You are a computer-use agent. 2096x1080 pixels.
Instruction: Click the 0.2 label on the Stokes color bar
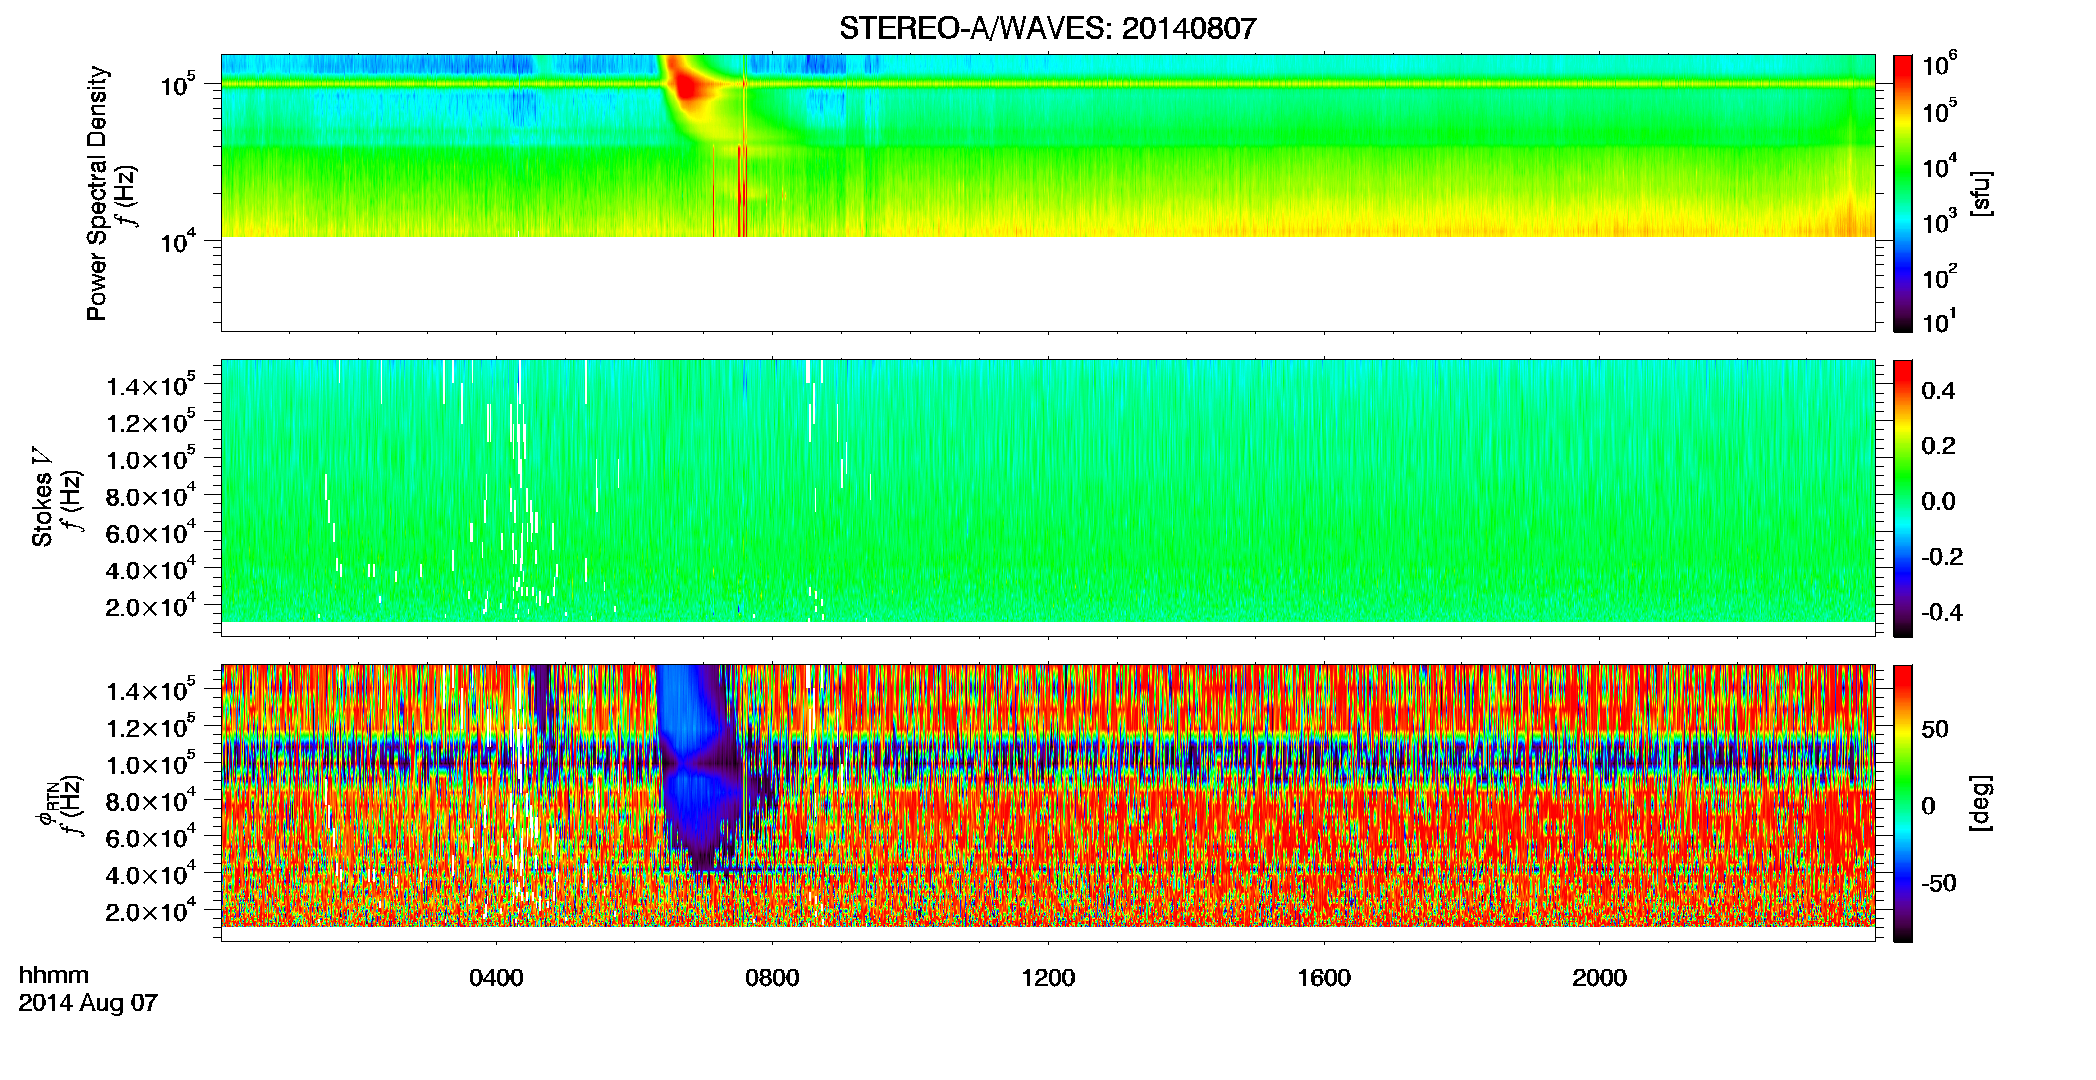click(1938, 446)
